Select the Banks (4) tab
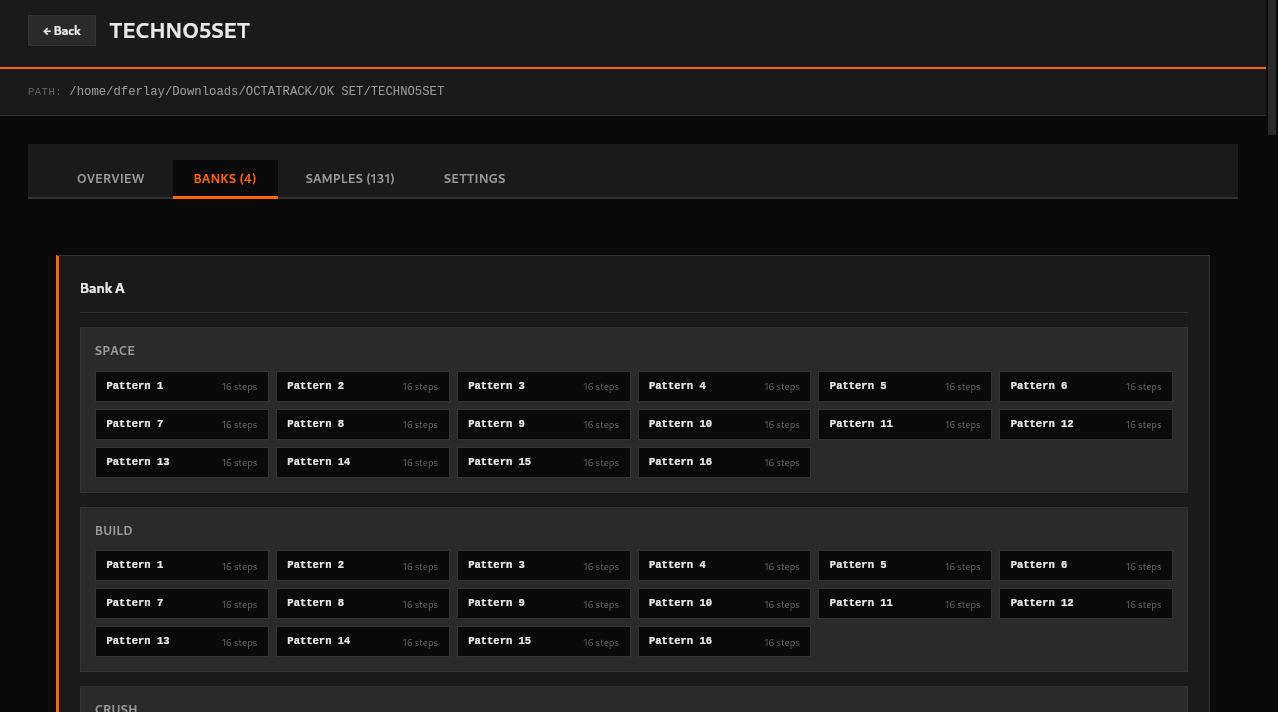 click(225, 179)
